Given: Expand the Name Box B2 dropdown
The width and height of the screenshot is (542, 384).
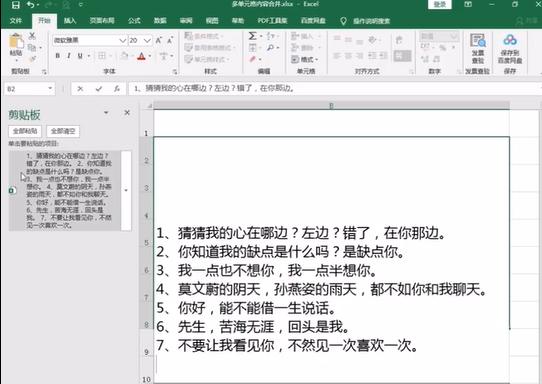Looking at the screenshot, I should 50,88.
